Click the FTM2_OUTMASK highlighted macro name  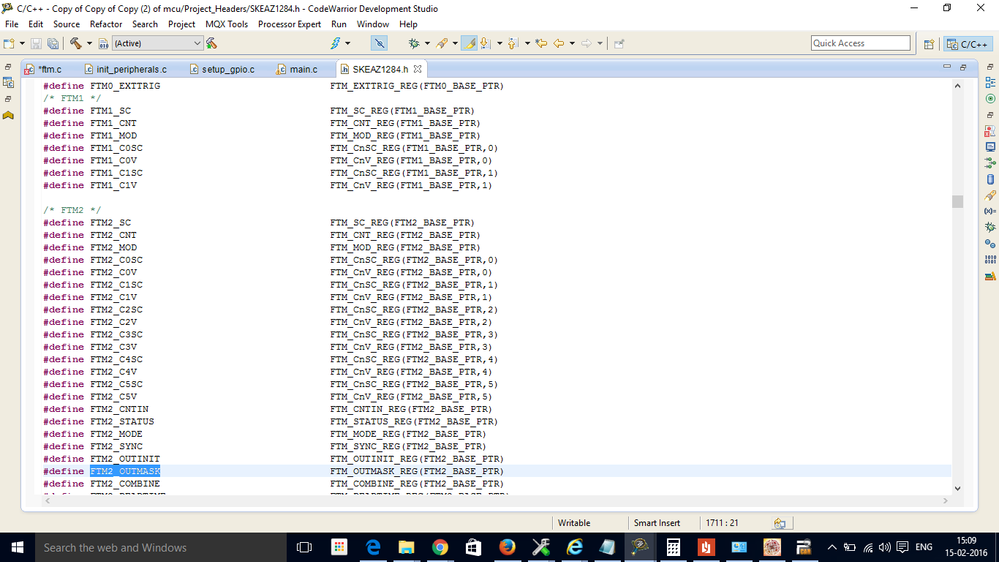tap(125, 472)
